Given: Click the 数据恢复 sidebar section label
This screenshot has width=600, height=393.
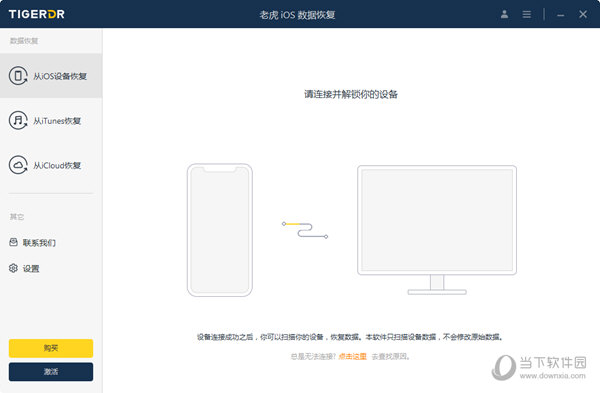Looking at the screenshot, I should coord(24,41).
